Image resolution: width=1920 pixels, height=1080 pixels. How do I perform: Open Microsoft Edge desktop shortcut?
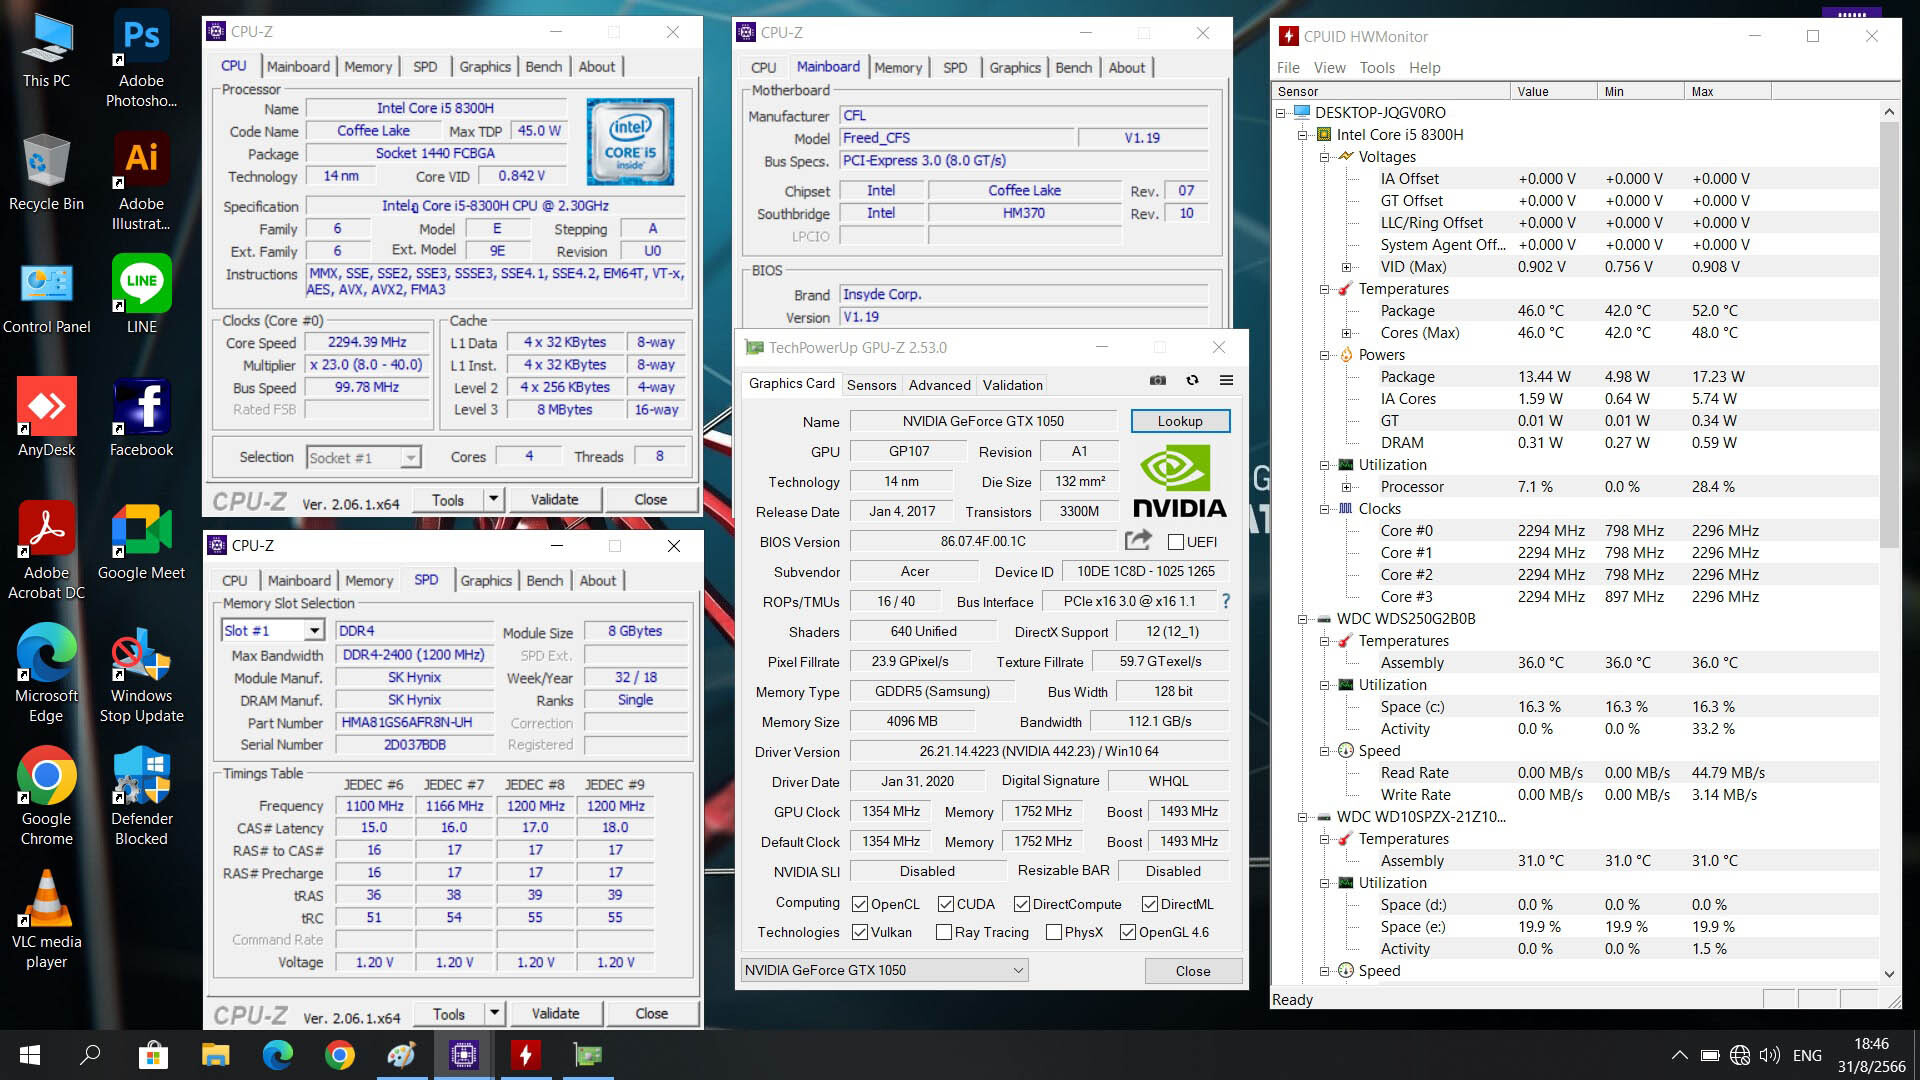47,674
